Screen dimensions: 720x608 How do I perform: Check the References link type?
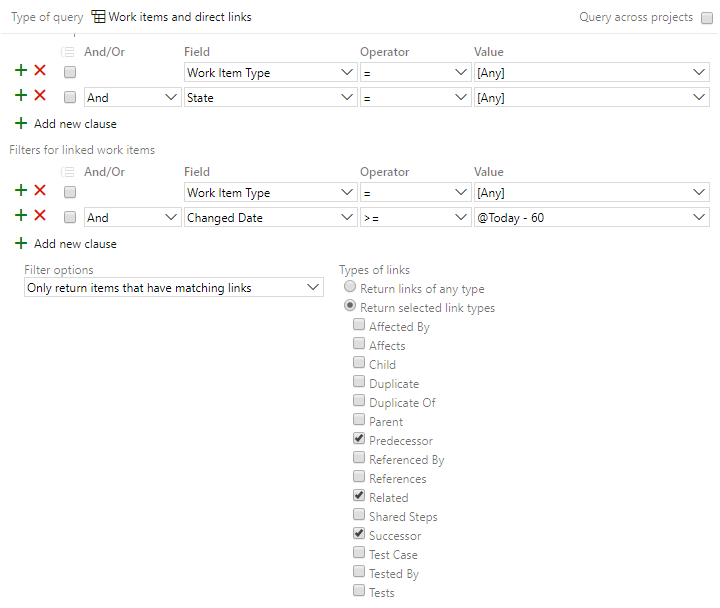click(359, 477)
